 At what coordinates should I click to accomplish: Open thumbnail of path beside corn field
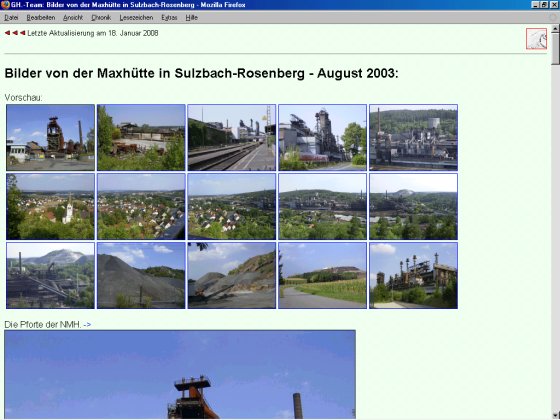(x=322, y=275)
